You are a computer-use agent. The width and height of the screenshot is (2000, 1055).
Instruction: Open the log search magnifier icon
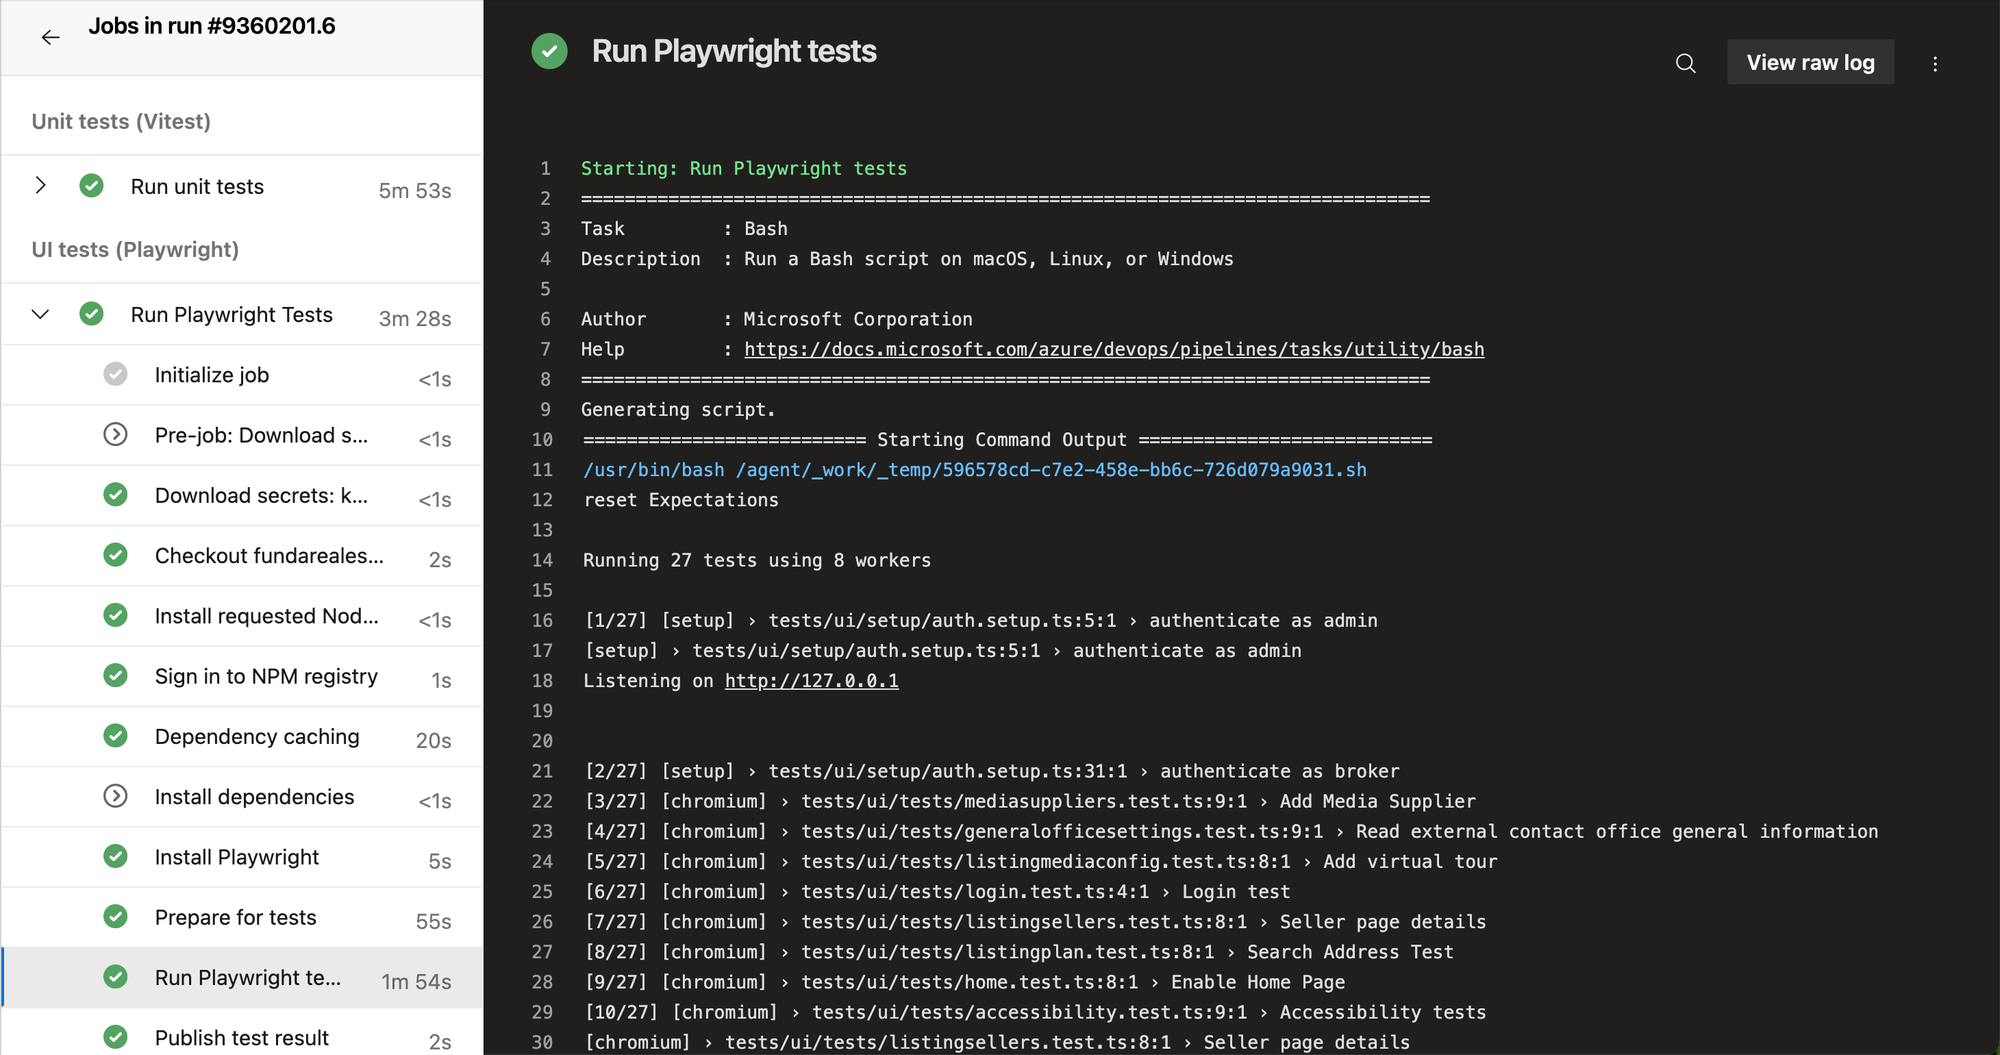[1685, 63]
